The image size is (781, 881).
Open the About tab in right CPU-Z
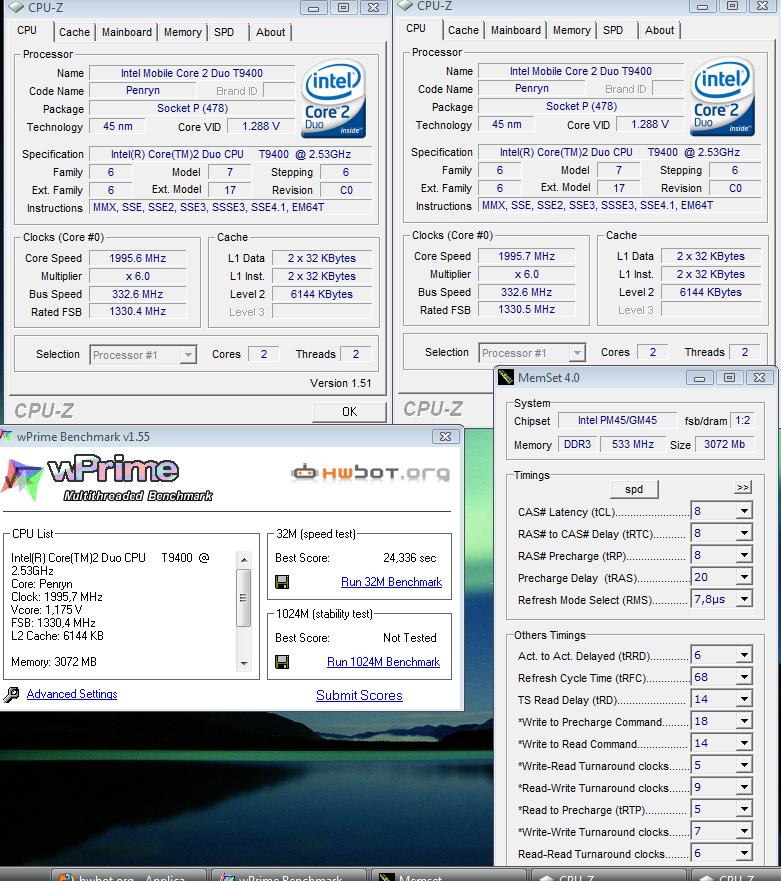point(659,30)
